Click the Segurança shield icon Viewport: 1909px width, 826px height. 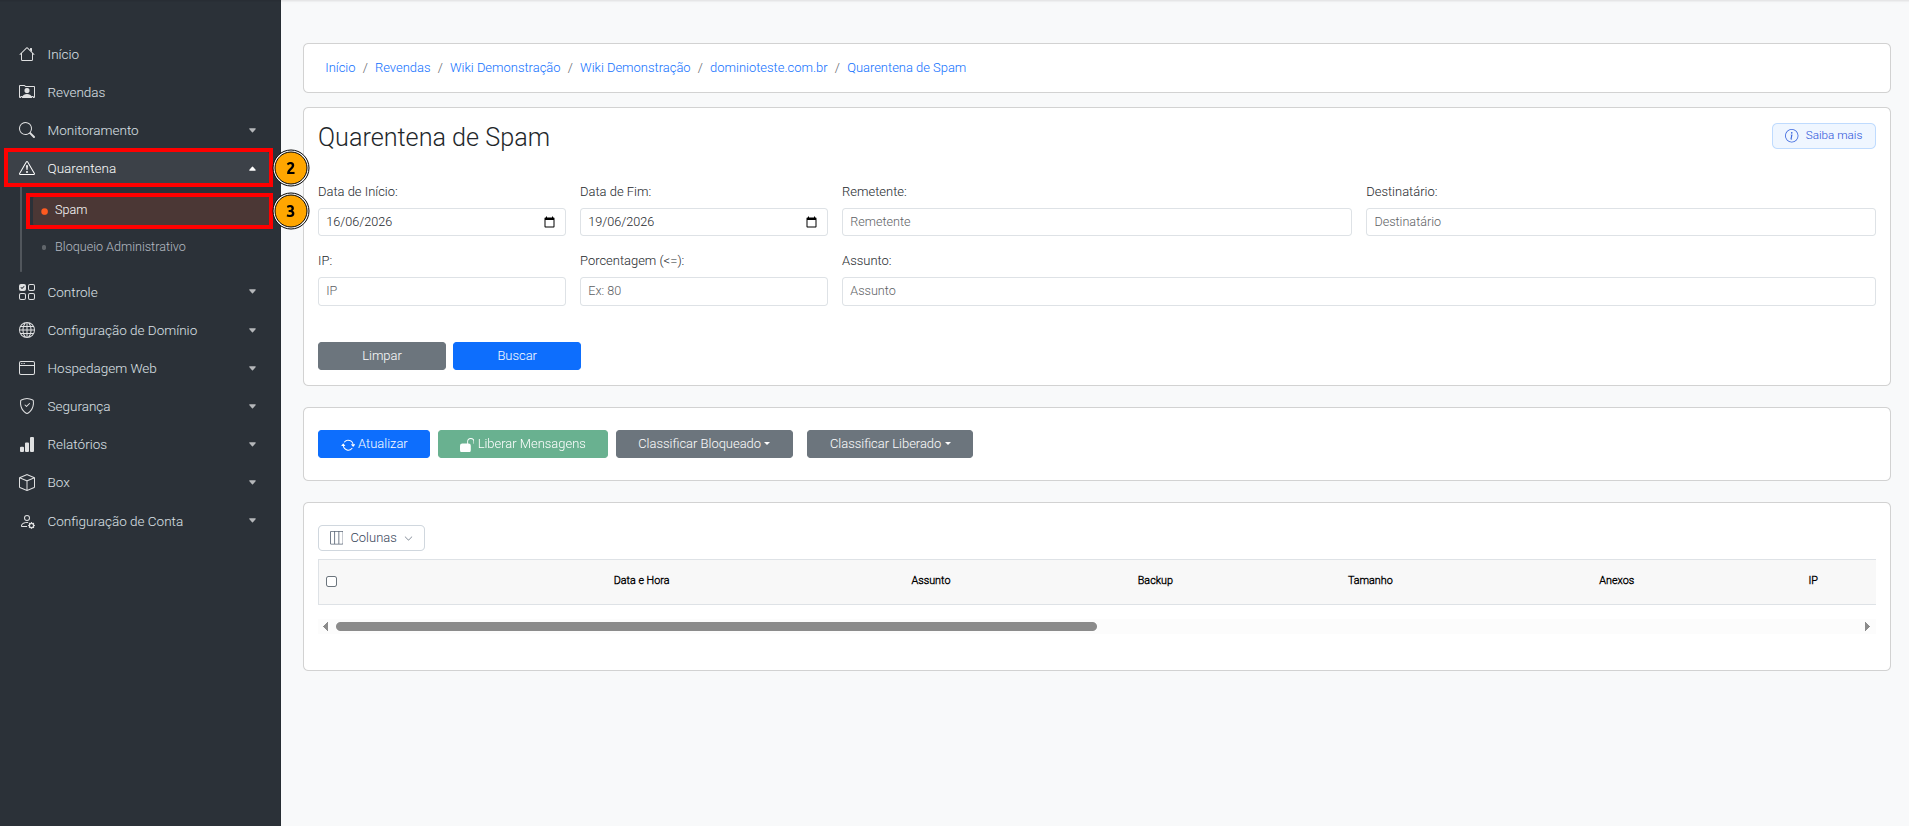click(27, 406)
